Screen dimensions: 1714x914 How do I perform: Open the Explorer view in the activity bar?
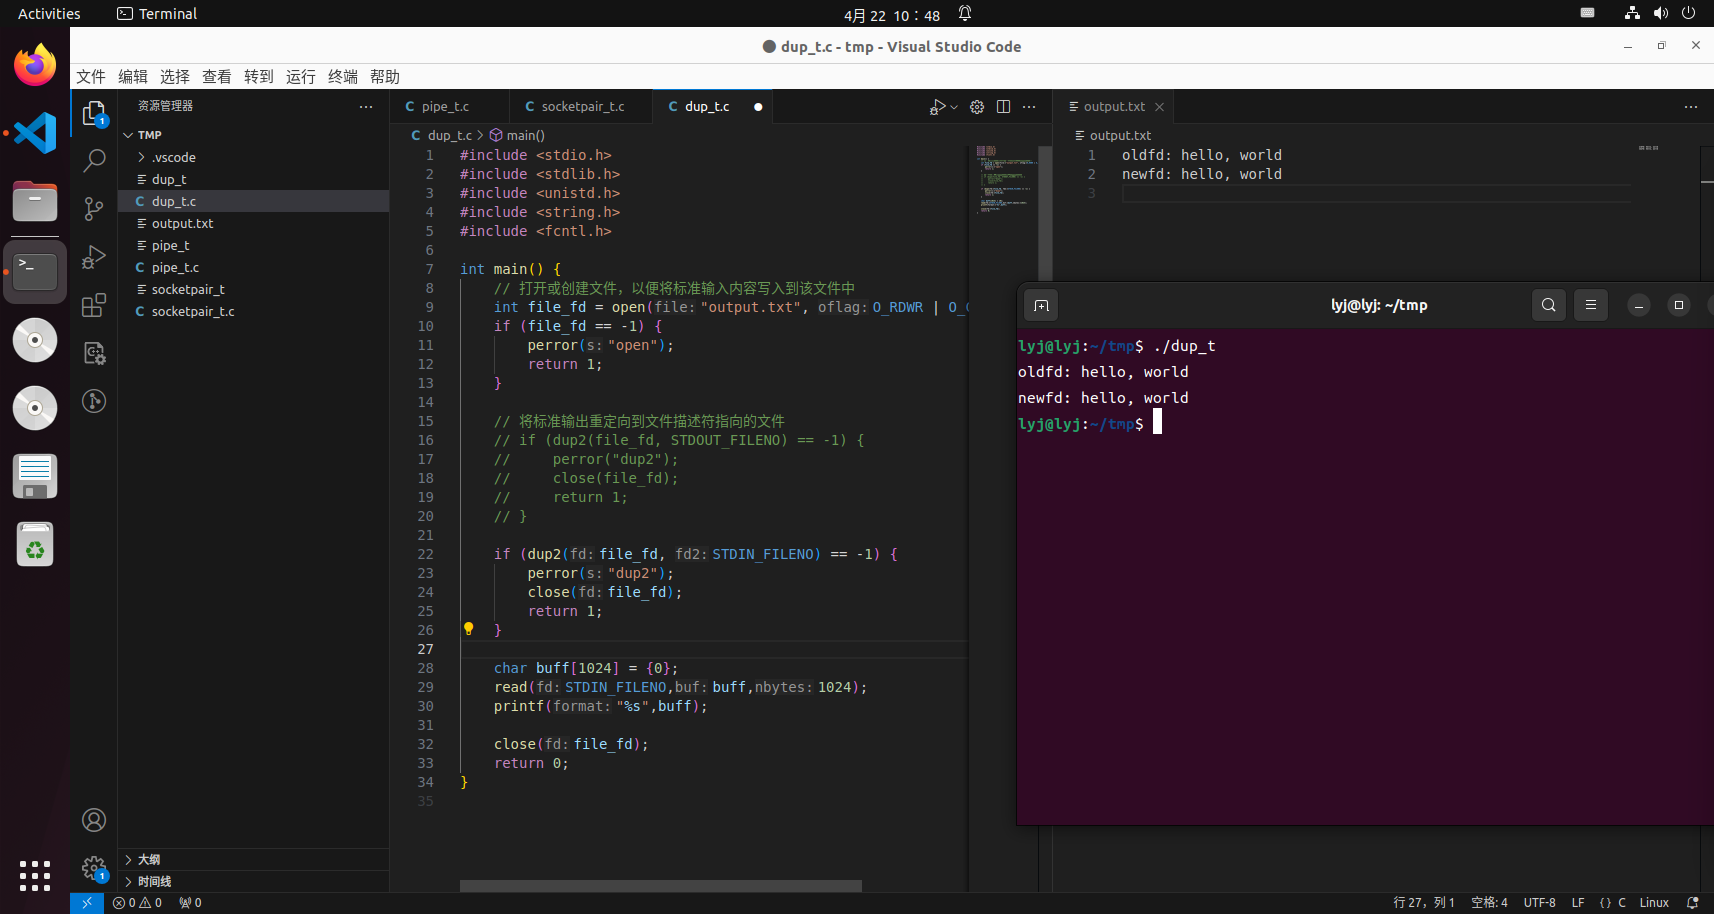[x=94, y=114]
